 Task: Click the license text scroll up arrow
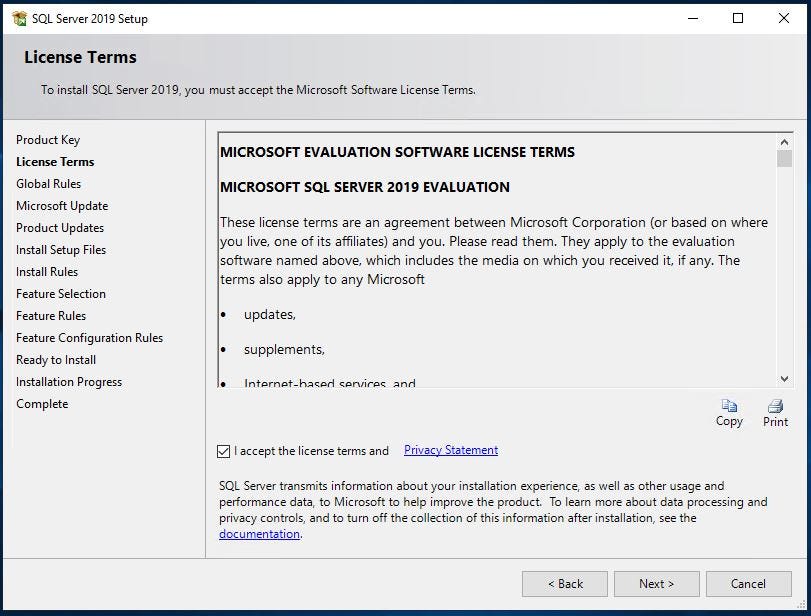click(784, 142)
